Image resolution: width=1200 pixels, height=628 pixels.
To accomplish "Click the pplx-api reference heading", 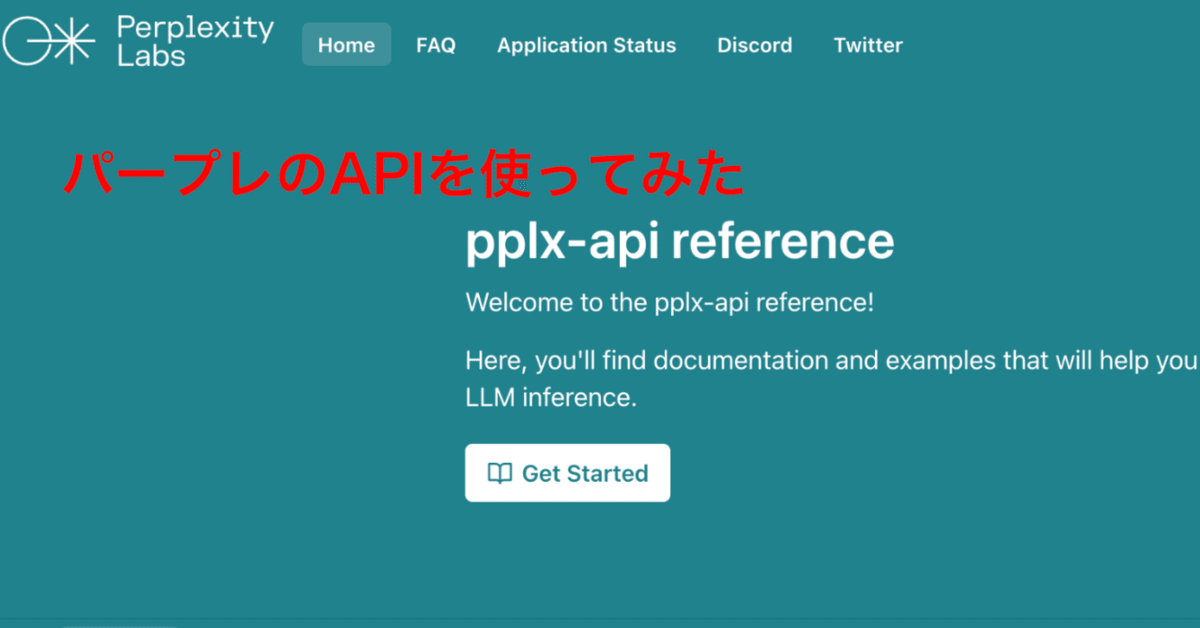I will pyautogui.click(x=680, y=241).
